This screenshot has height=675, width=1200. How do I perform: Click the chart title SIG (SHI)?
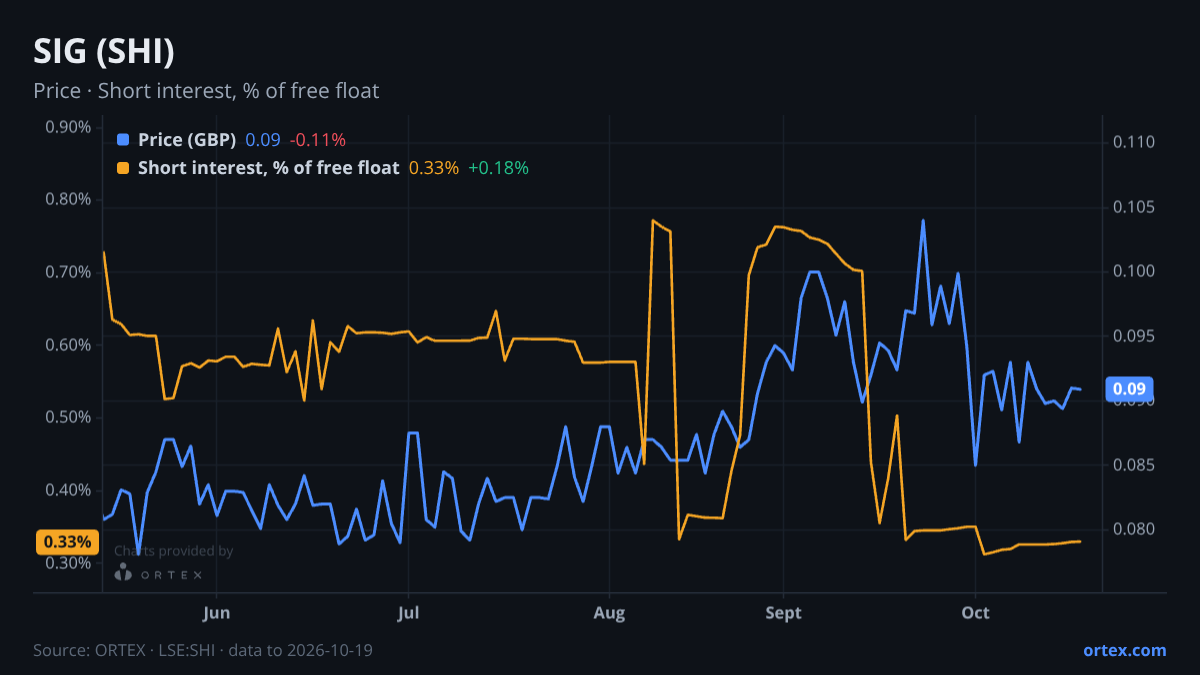coord(104,51)
